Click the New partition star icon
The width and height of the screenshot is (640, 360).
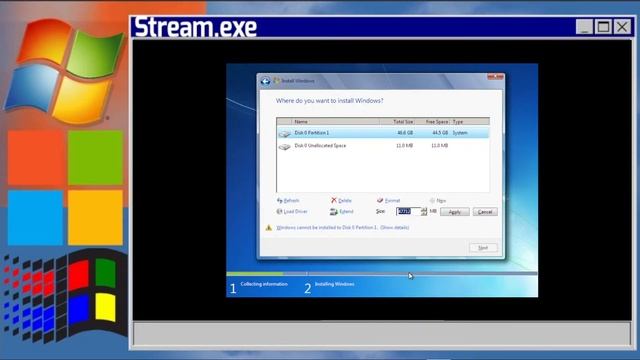pos(432,200)
